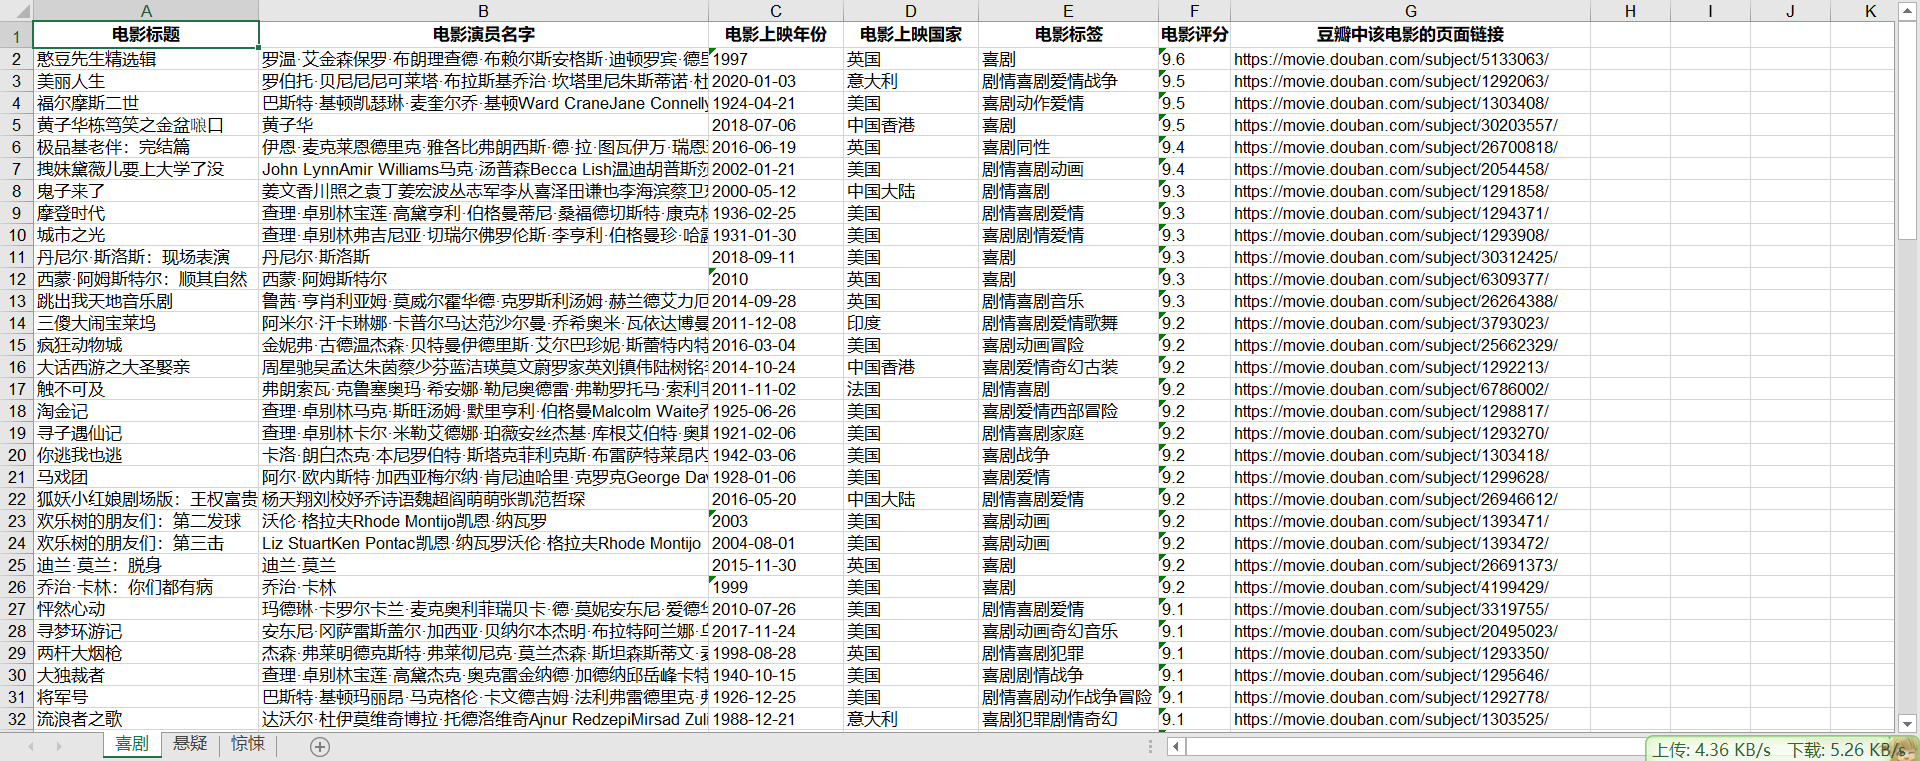Click the vertical scrollbar thumb
Screen dimensions: 1920x761
pos(1907,130)
